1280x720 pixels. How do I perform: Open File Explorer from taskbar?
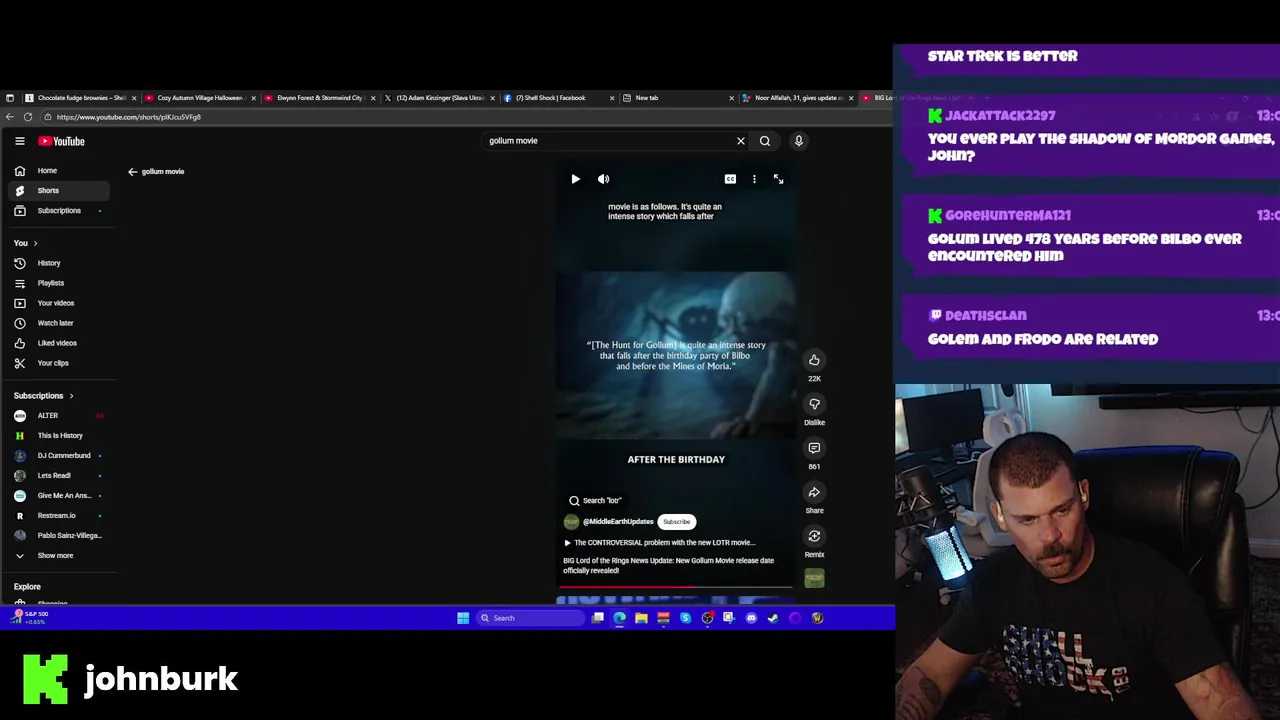click(x=641, y=618)
